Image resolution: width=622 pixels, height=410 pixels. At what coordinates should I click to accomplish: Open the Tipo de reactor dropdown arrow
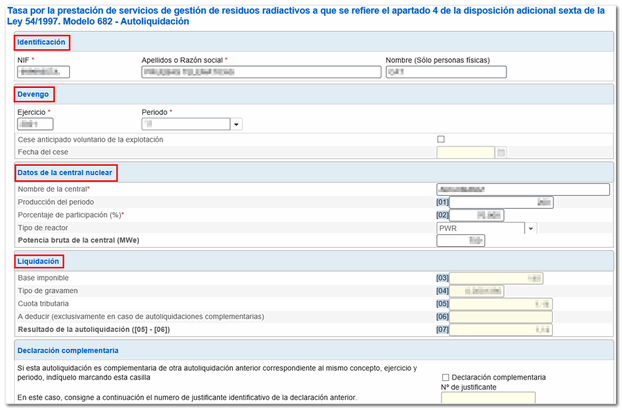531,228
